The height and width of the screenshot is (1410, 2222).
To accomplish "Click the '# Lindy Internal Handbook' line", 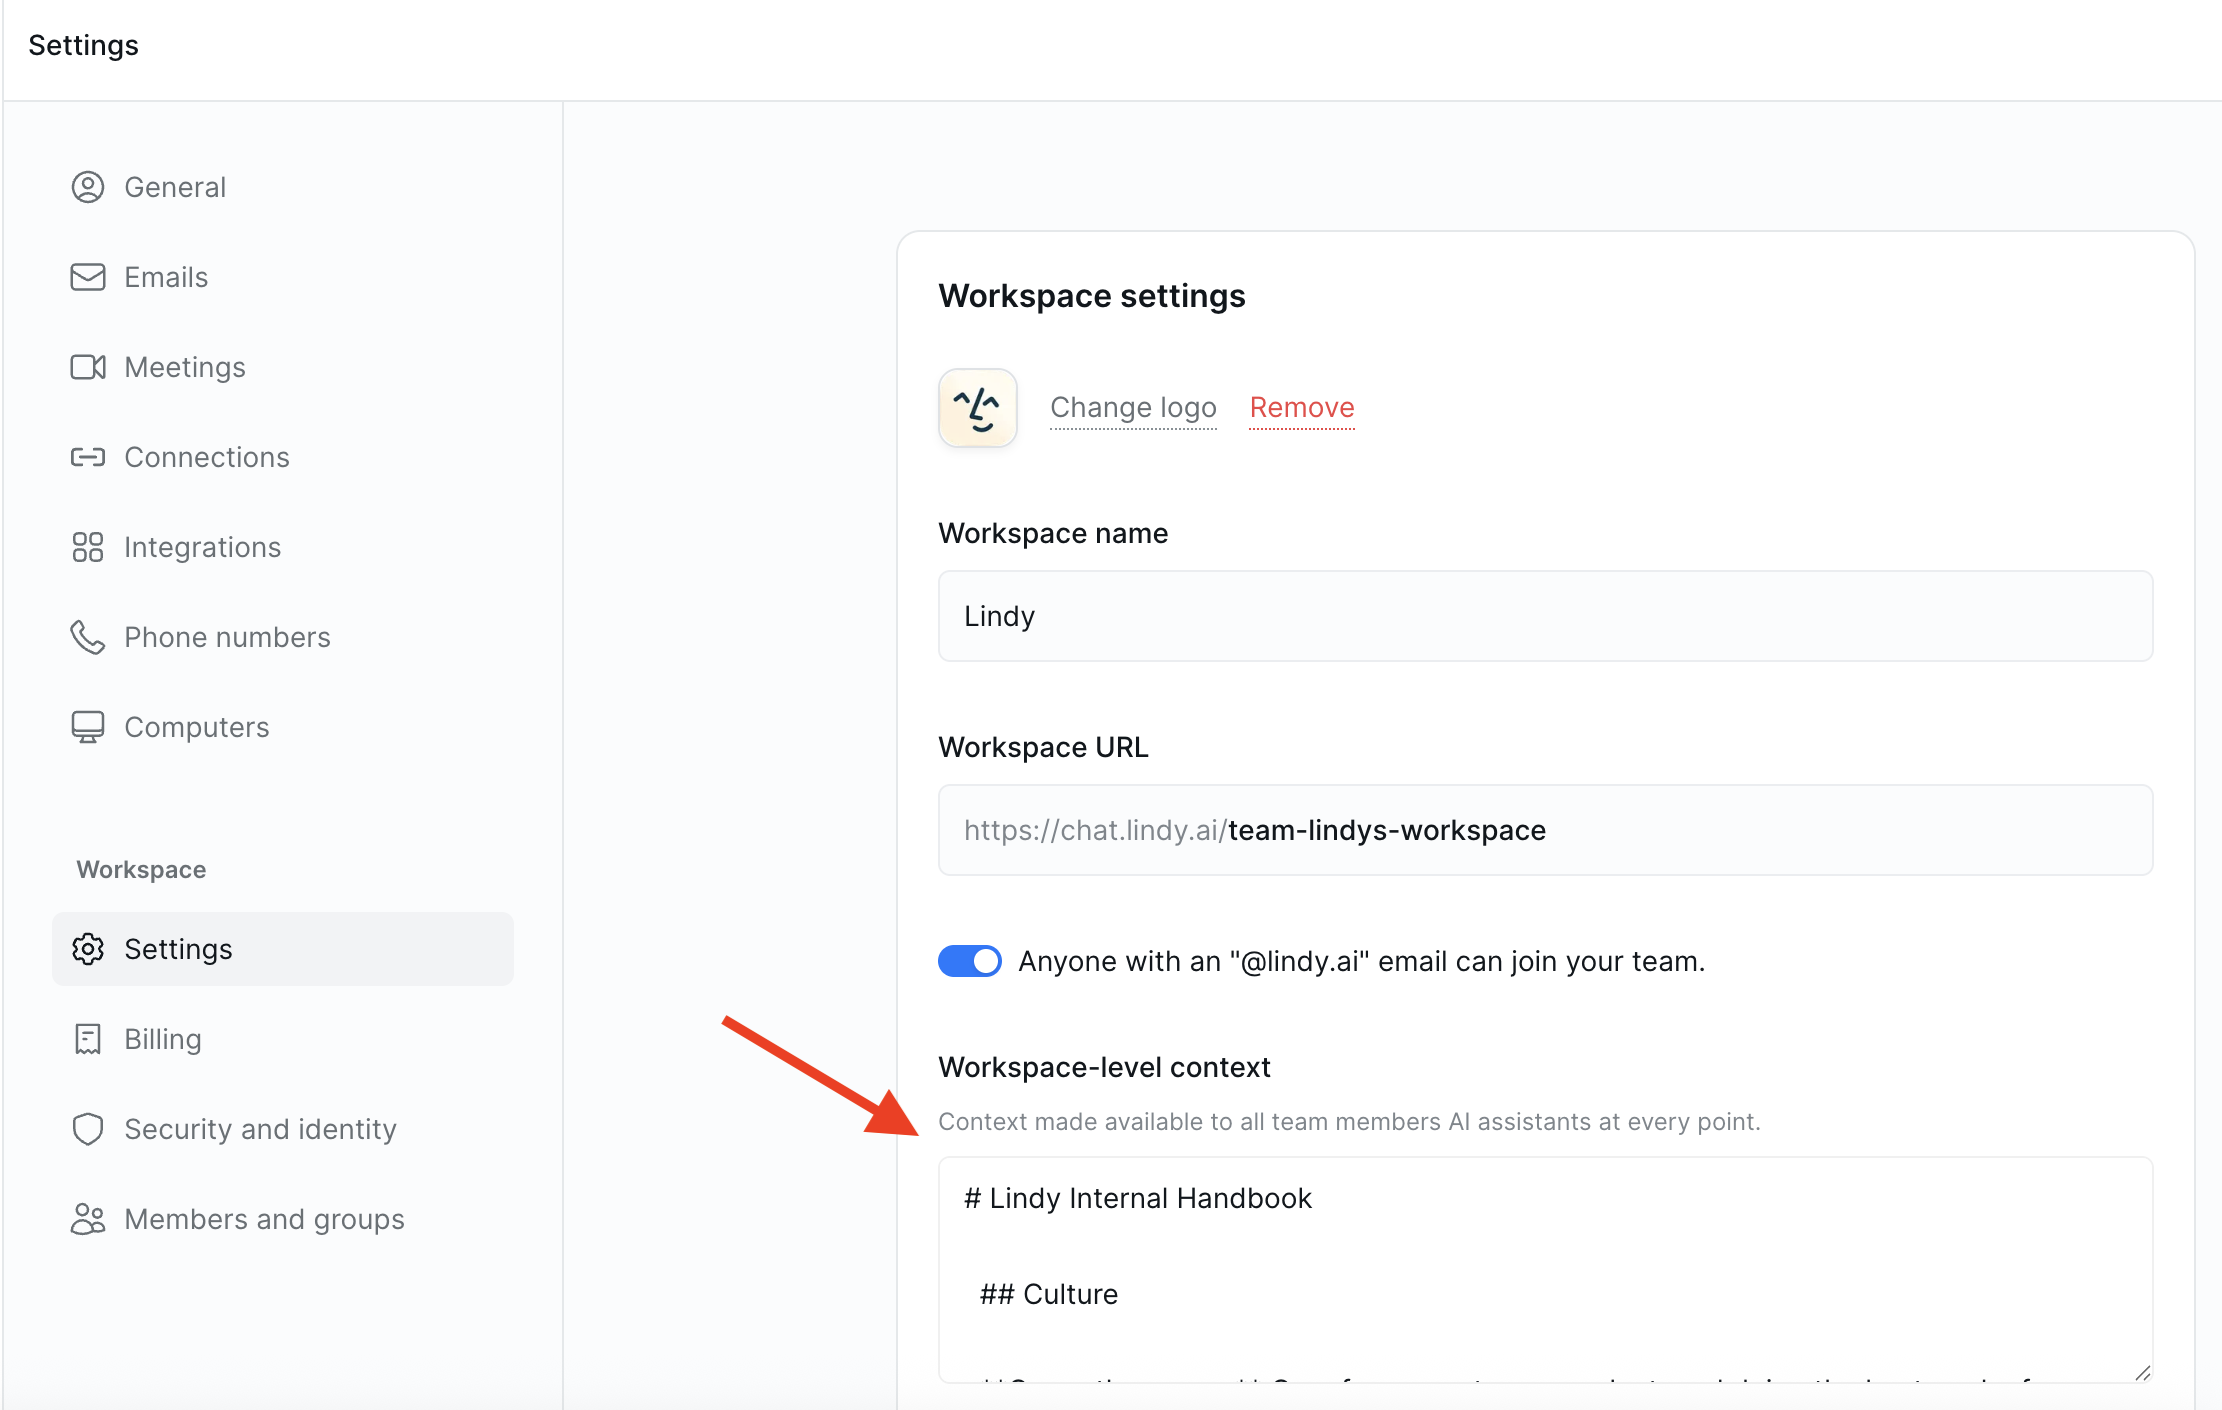I will [x=1138, y=1198].
